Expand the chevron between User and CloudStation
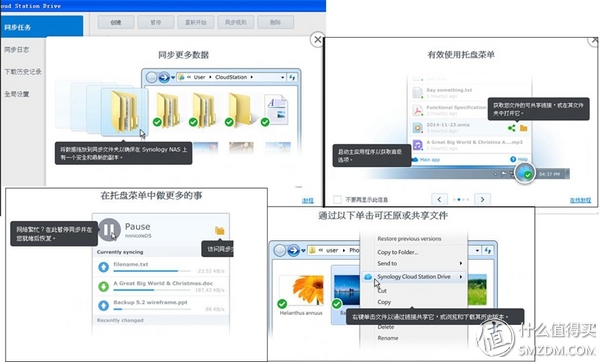600x362 pixels. pyautogui.click(x=210, y=77)
